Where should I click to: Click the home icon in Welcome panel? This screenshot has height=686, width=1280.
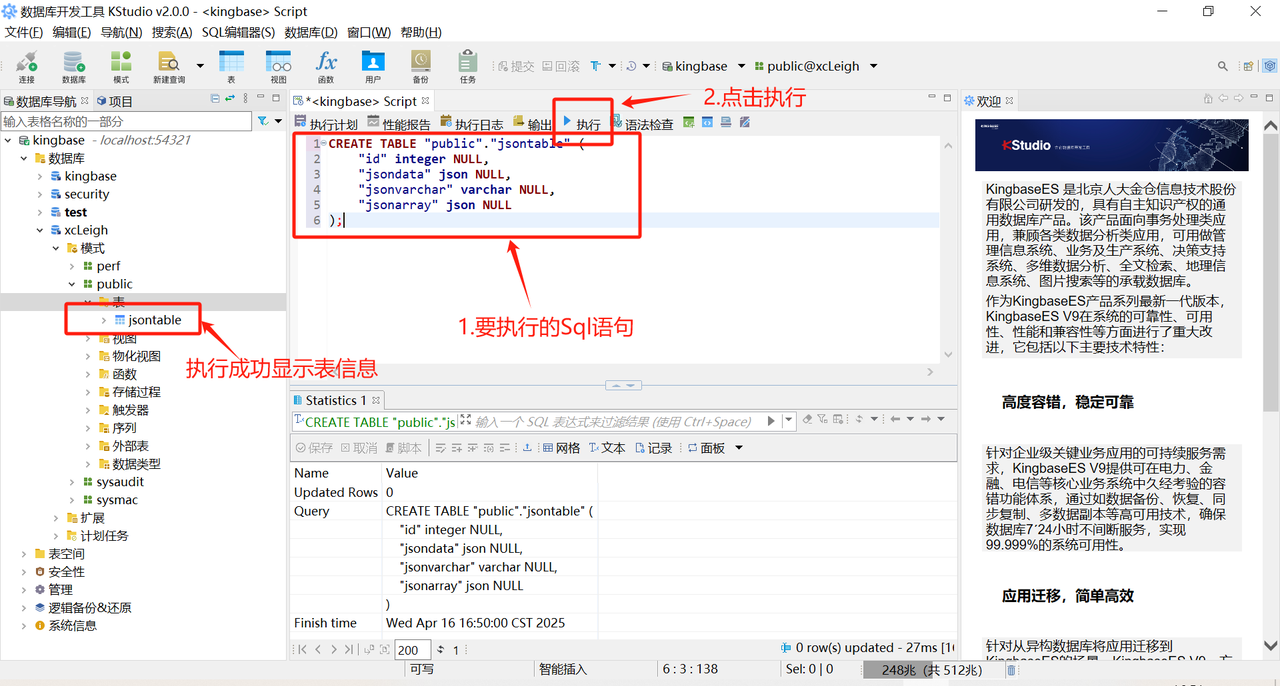pyautogui.click(x=1207, y=98)
